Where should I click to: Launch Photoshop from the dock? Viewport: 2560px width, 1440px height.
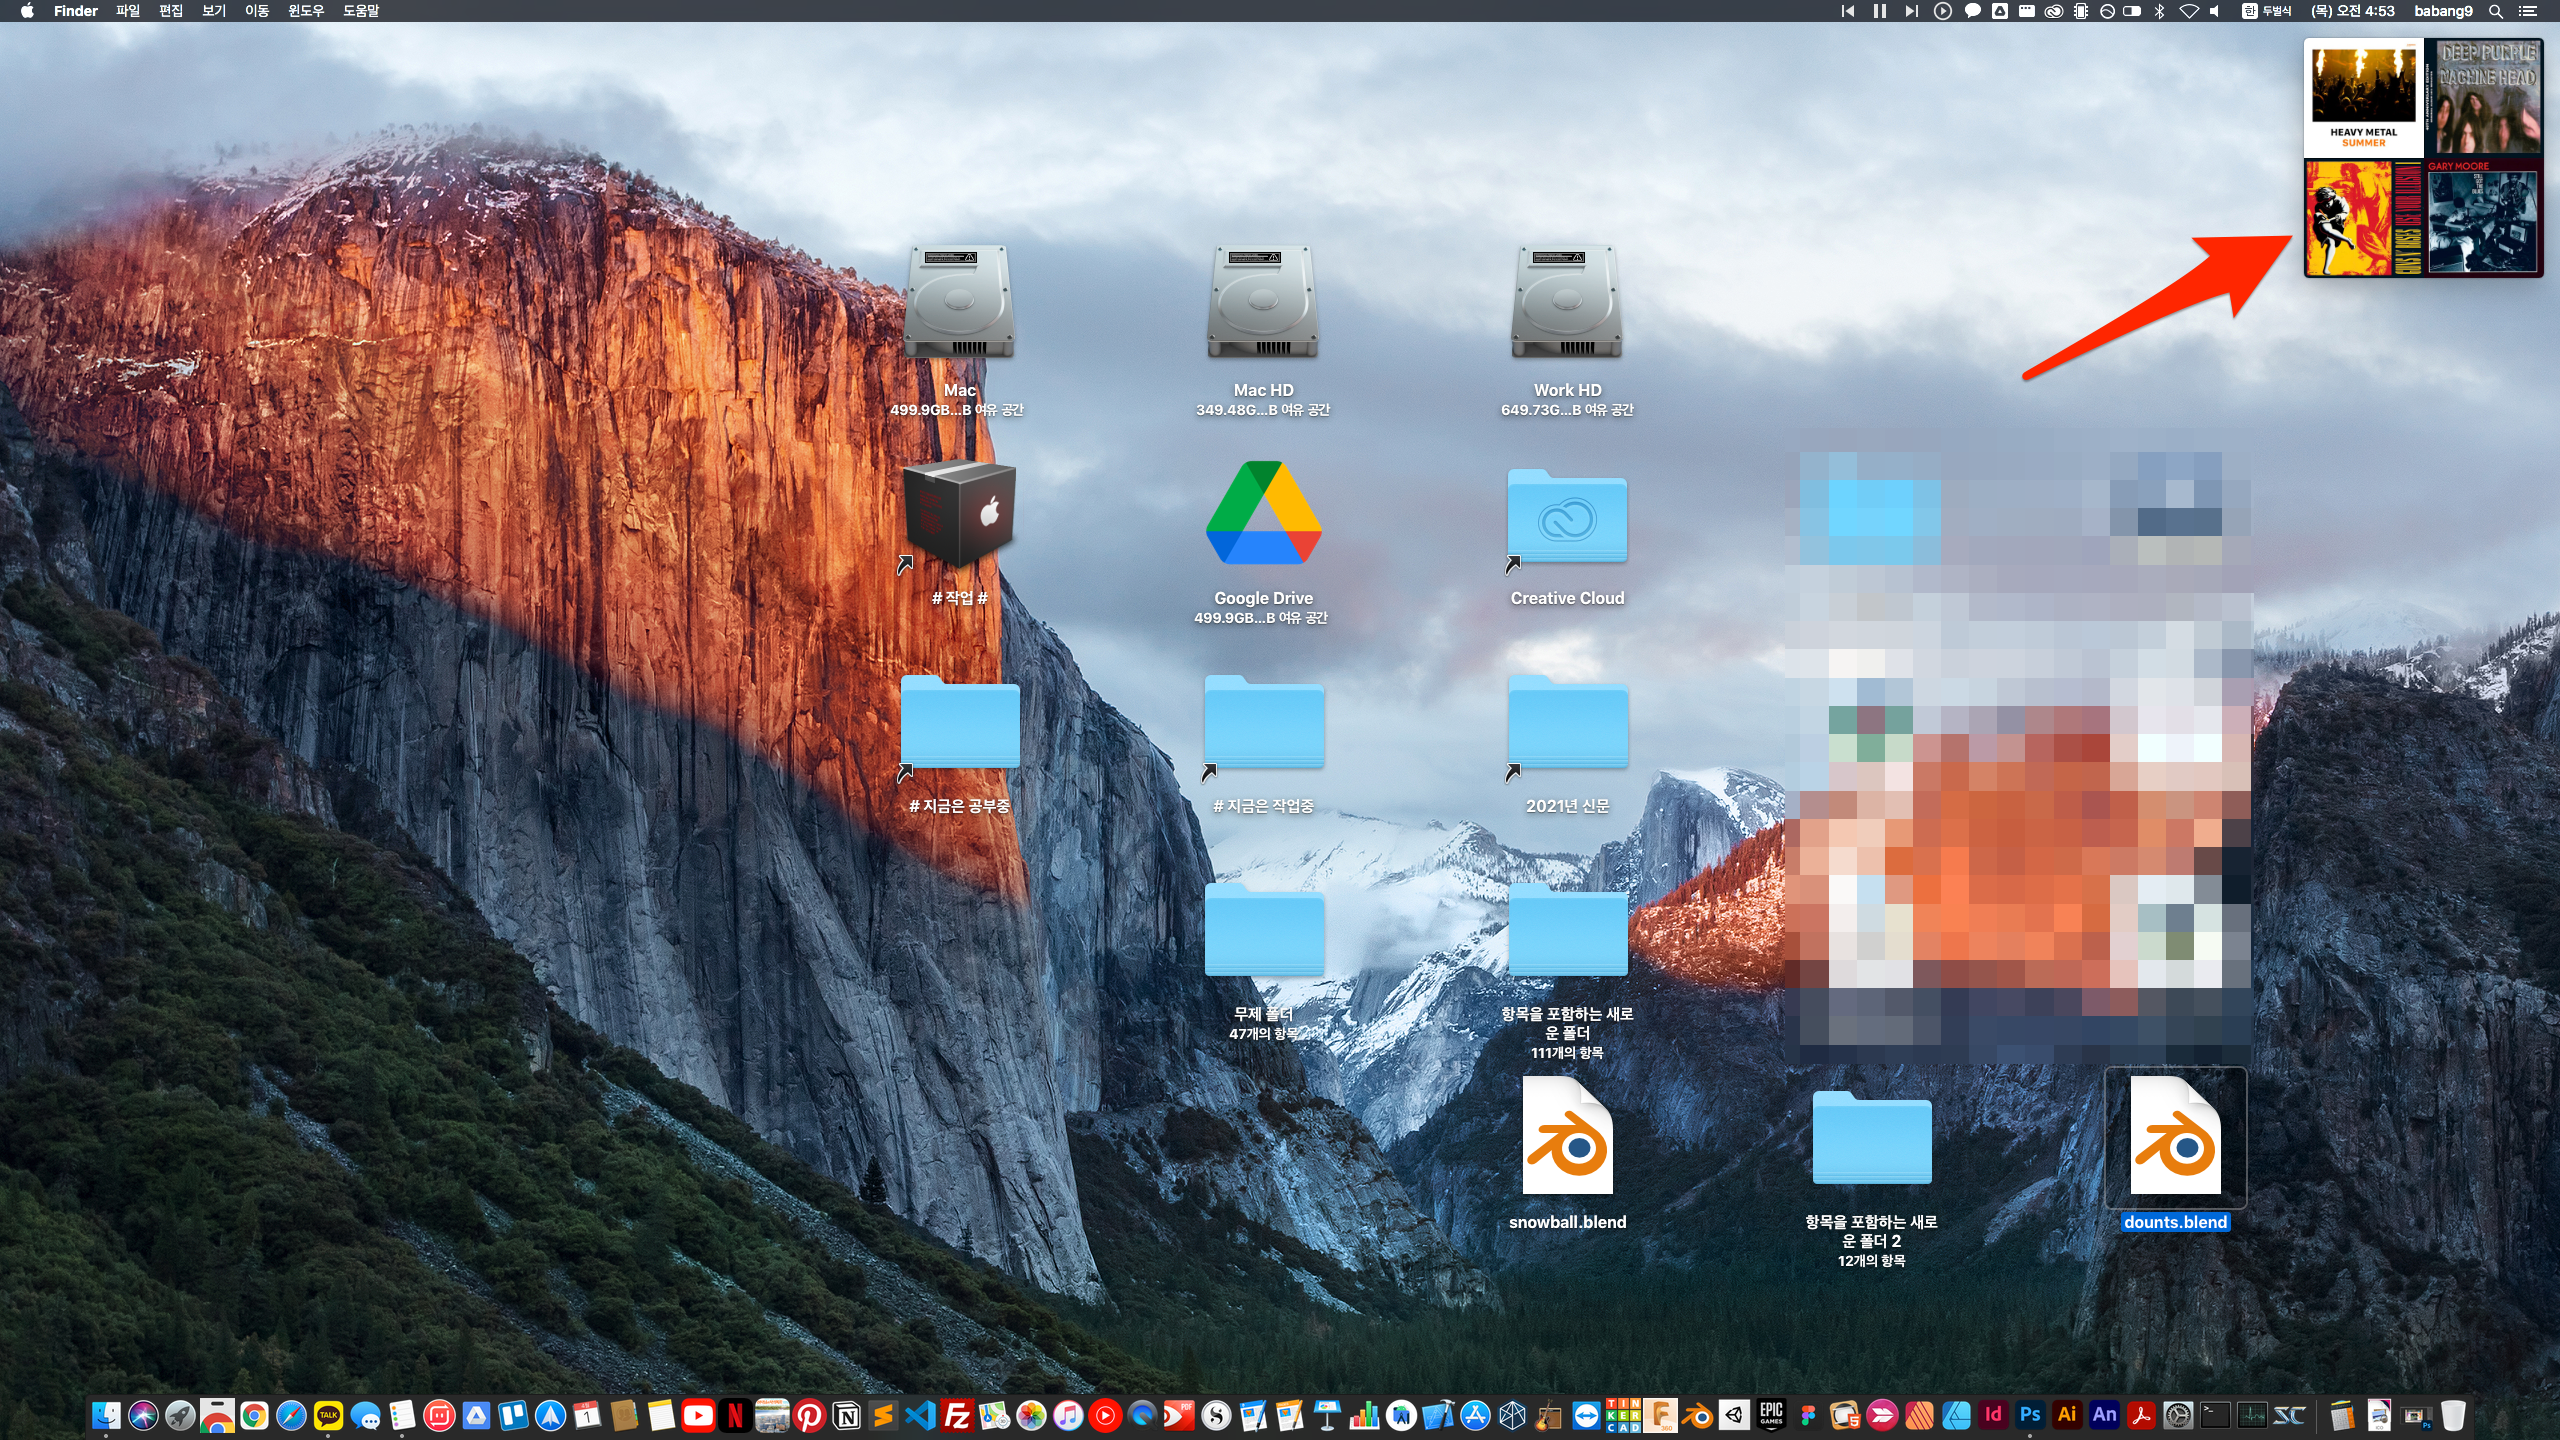pos(2030,1415)
